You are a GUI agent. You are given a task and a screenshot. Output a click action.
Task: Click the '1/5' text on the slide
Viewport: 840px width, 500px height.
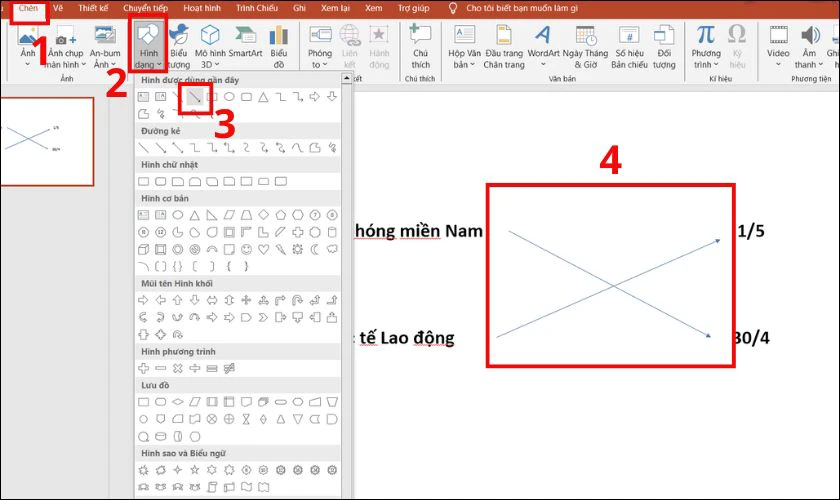pyautogui.click(x=751, y=231)
